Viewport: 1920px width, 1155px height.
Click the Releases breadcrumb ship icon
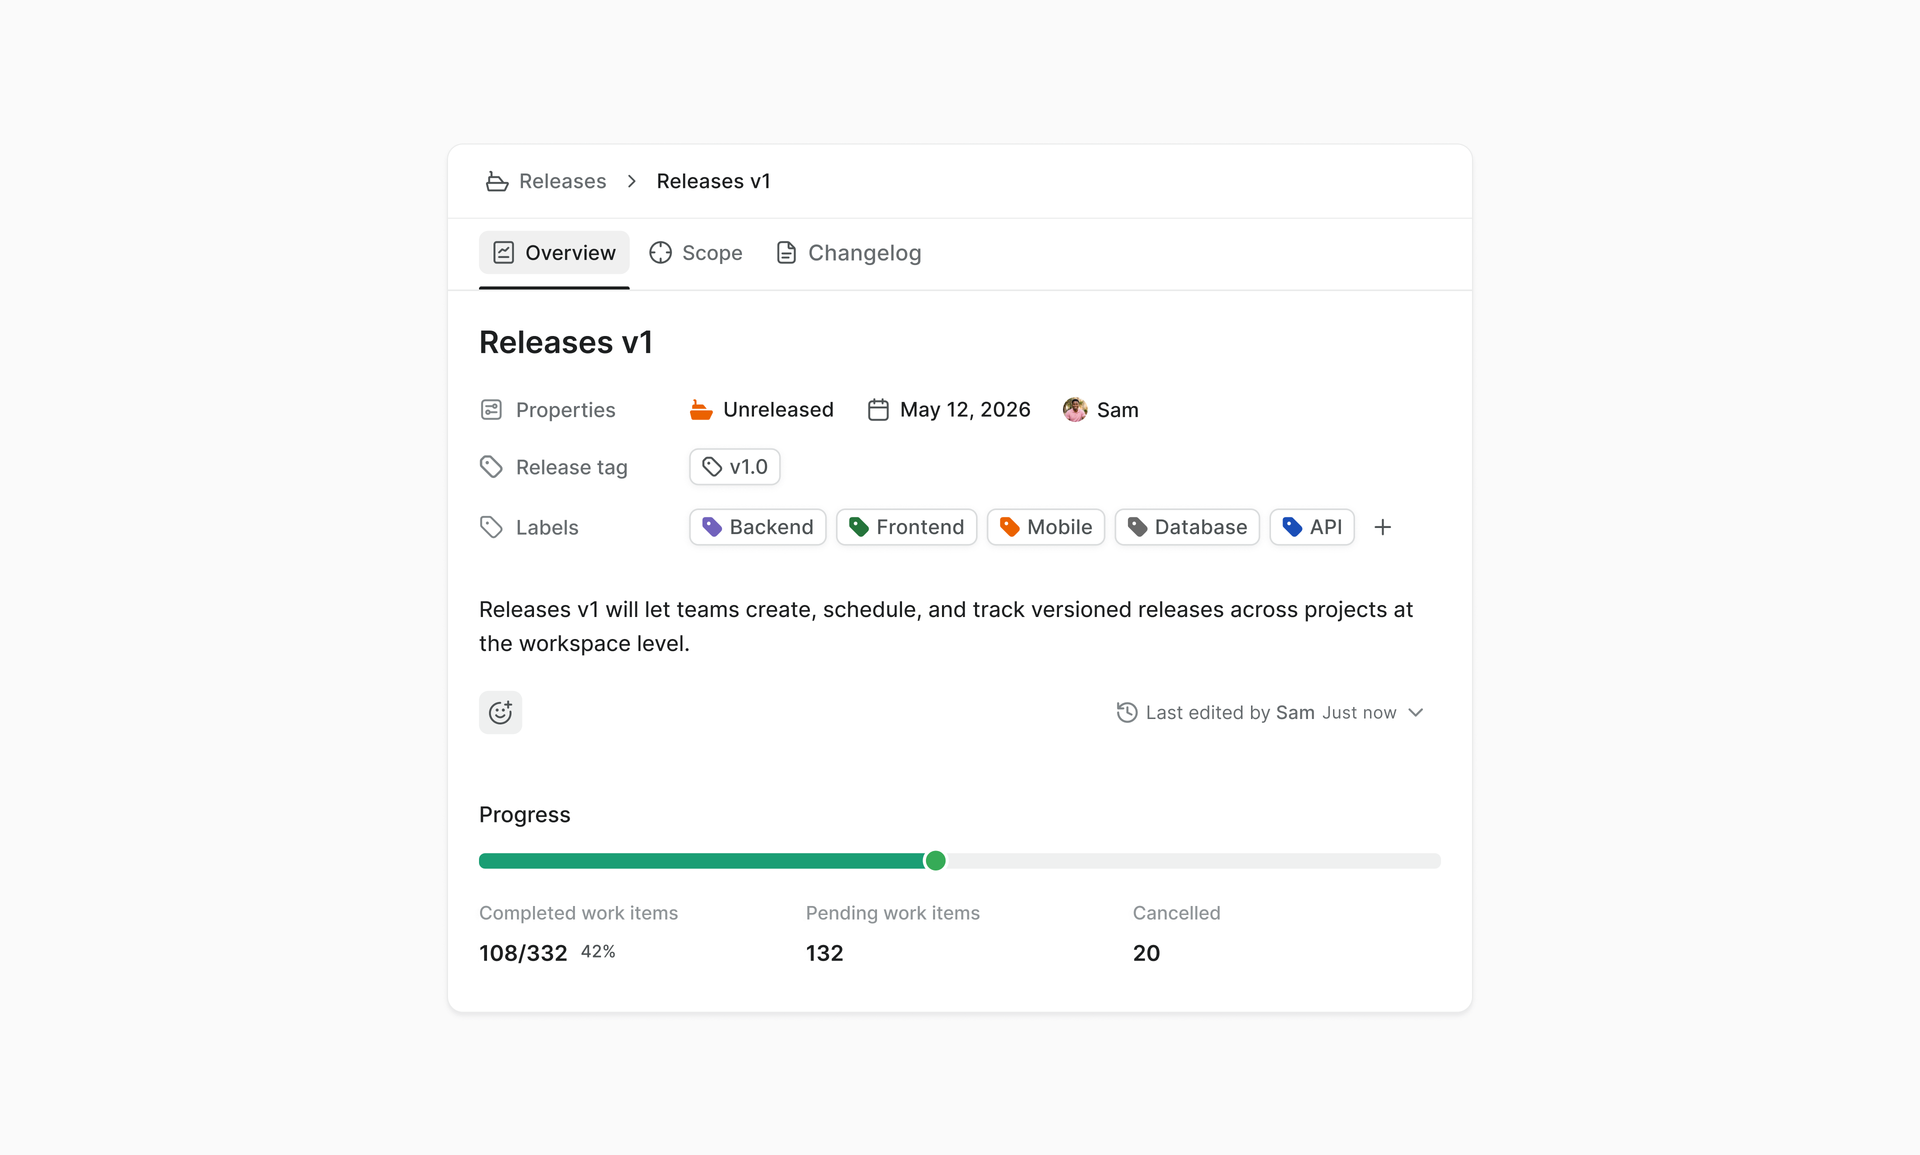(x=497, y=181)
